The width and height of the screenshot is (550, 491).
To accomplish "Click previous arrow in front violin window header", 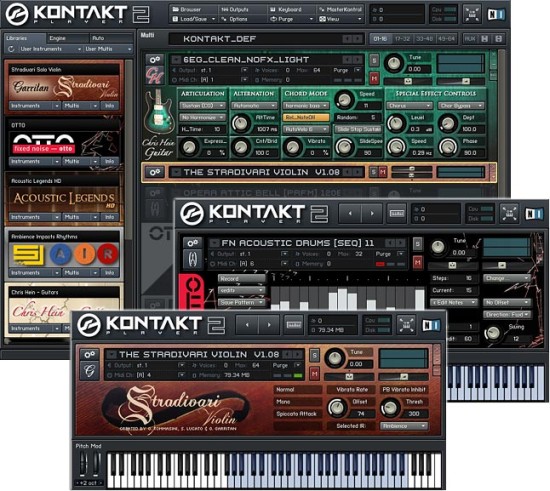I will point(247,325).
